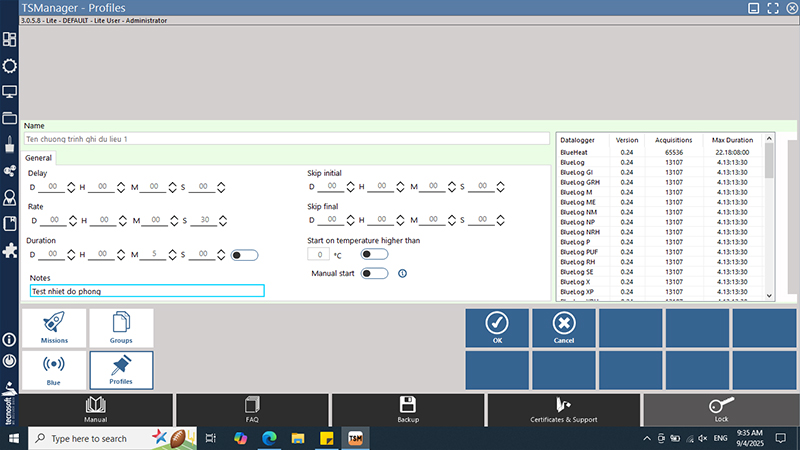
Task: Turn on the Manual start toggle
Action: [x=374, y=273]
